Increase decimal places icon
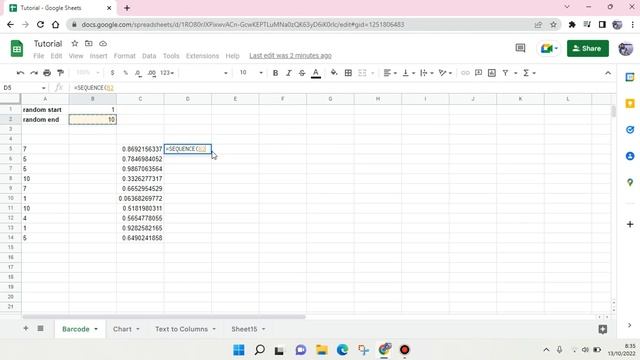 point(152,73)
